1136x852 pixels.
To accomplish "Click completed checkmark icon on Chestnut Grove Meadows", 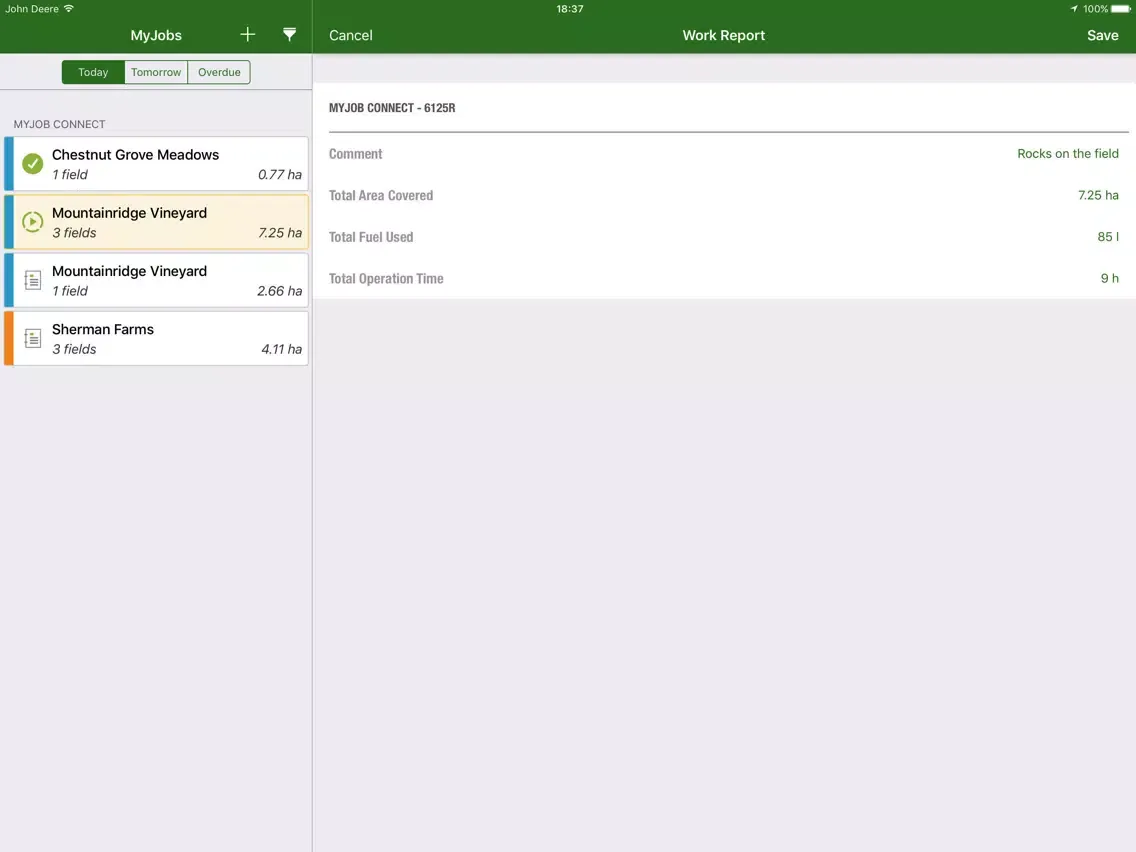I will coord(33,164).
